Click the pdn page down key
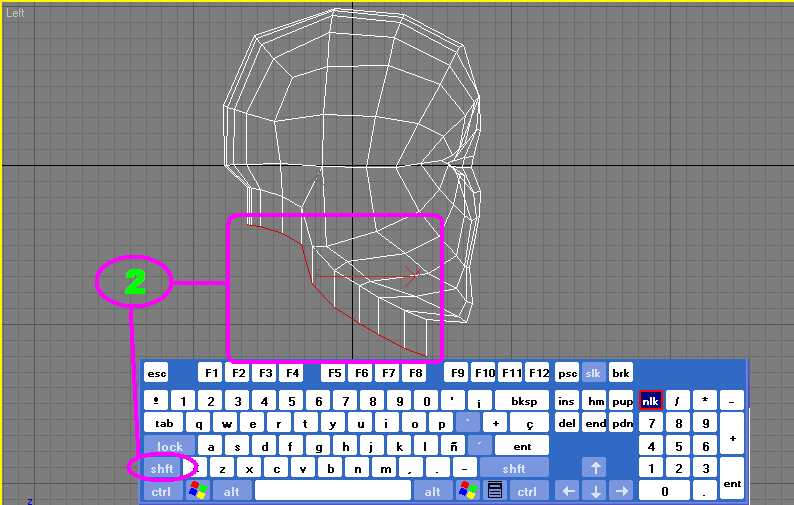Image resolution: width=794 pixels, height=505 pixels. 622,423
